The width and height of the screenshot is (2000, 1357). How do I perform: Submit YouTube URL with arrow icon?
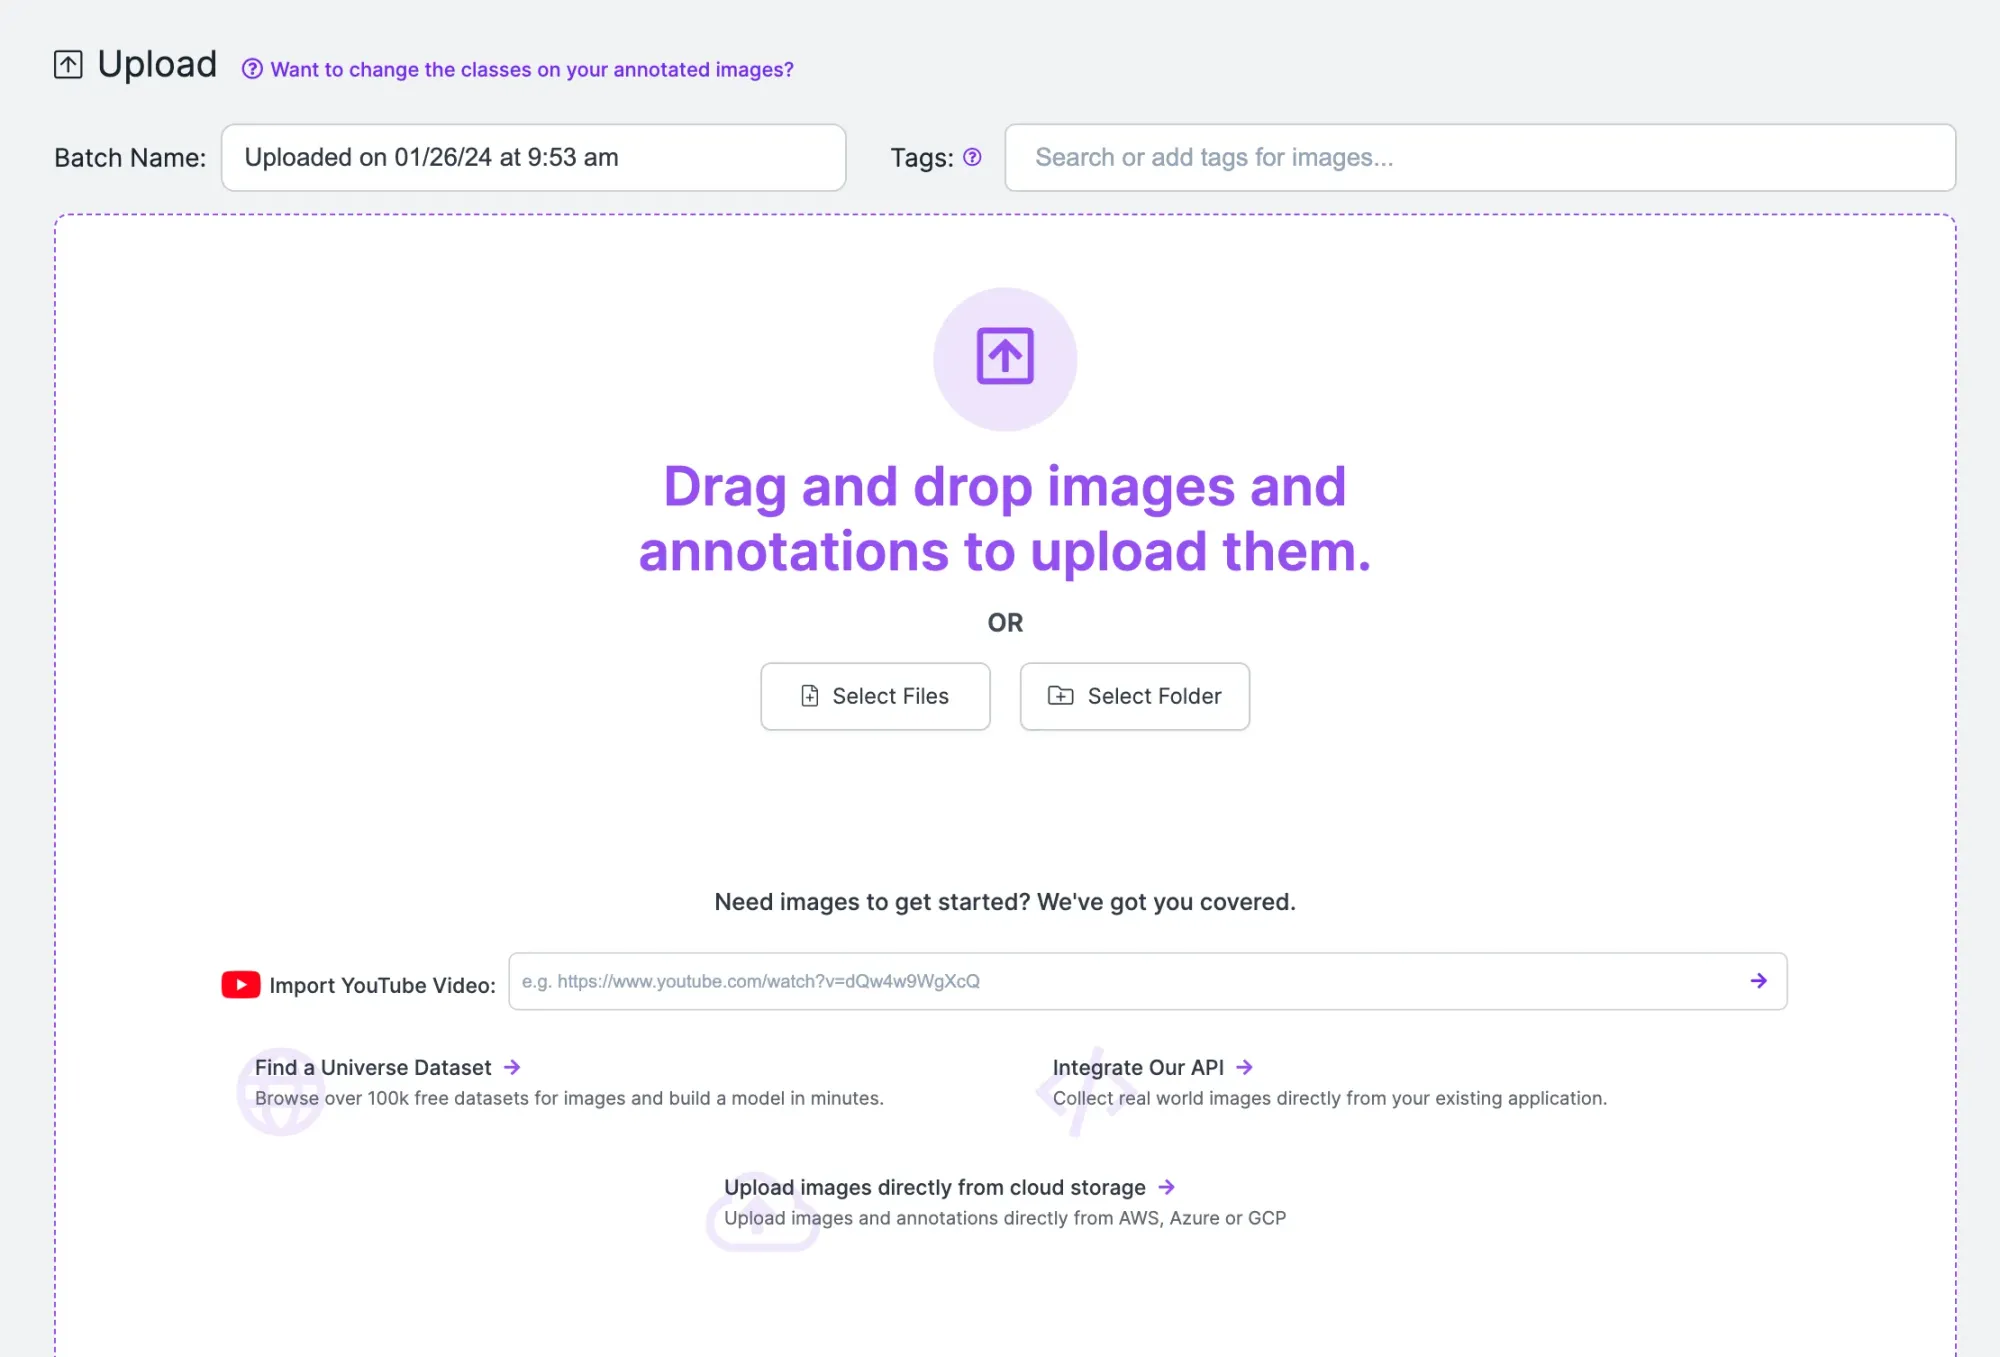click(x=1758, y=981)
